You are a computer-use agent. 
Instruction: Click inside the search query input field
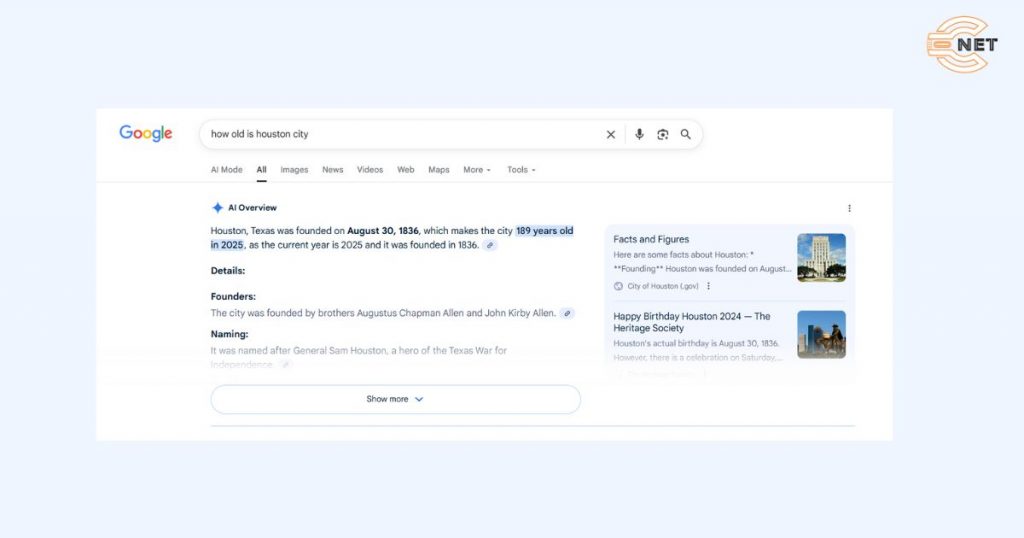400,135
